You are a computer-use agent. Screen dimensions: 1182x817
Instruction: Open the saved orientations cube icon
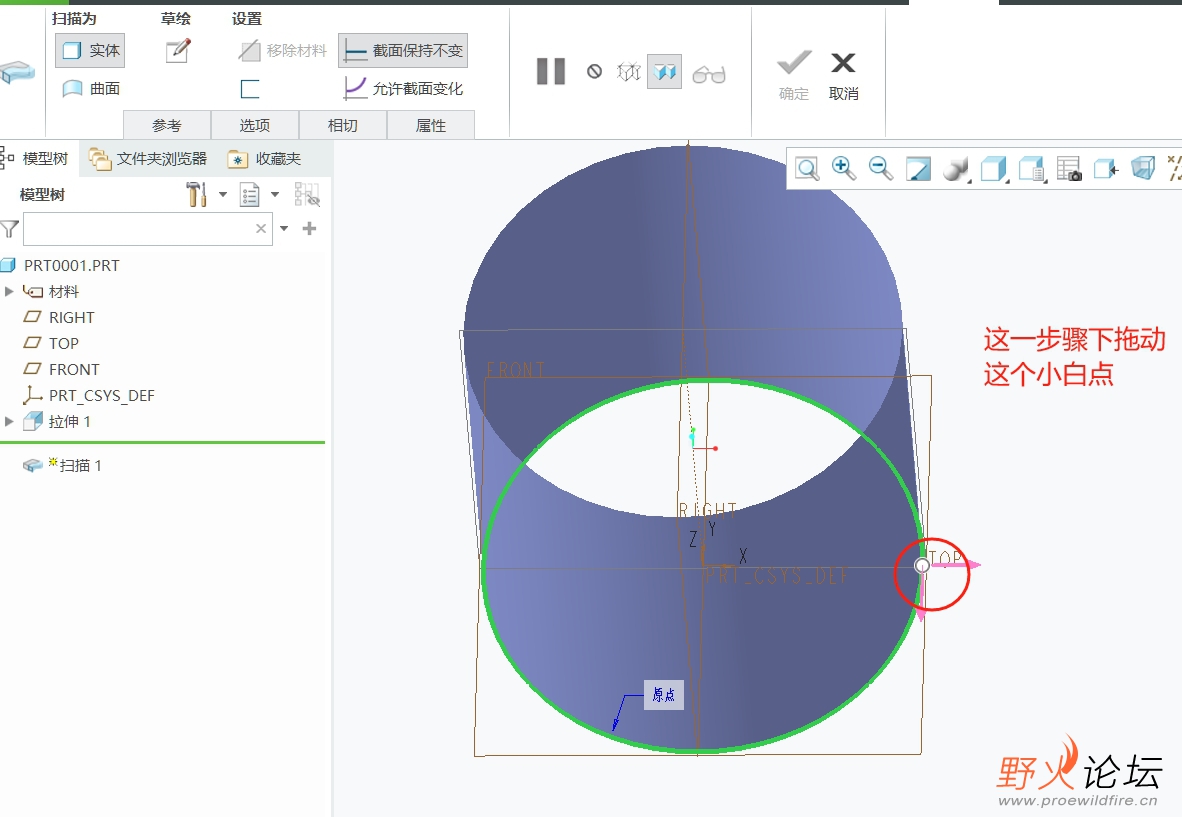[x=994, y=169]
